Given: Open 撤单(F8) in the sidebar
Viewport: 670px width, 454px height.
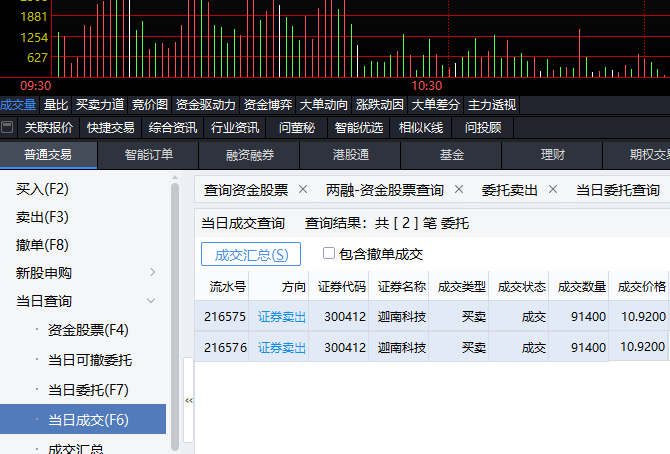Looking at the screenshot, I should tap(42, 245).
